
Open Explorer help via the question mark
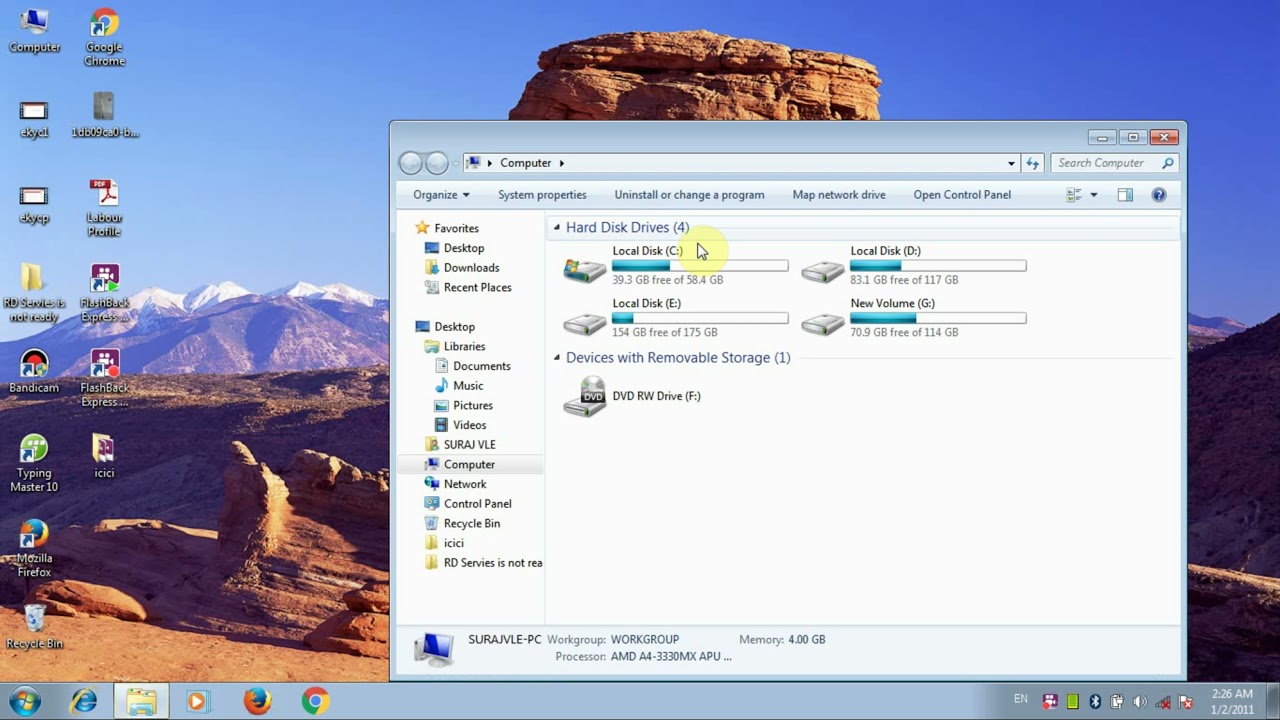[1159, 195]
